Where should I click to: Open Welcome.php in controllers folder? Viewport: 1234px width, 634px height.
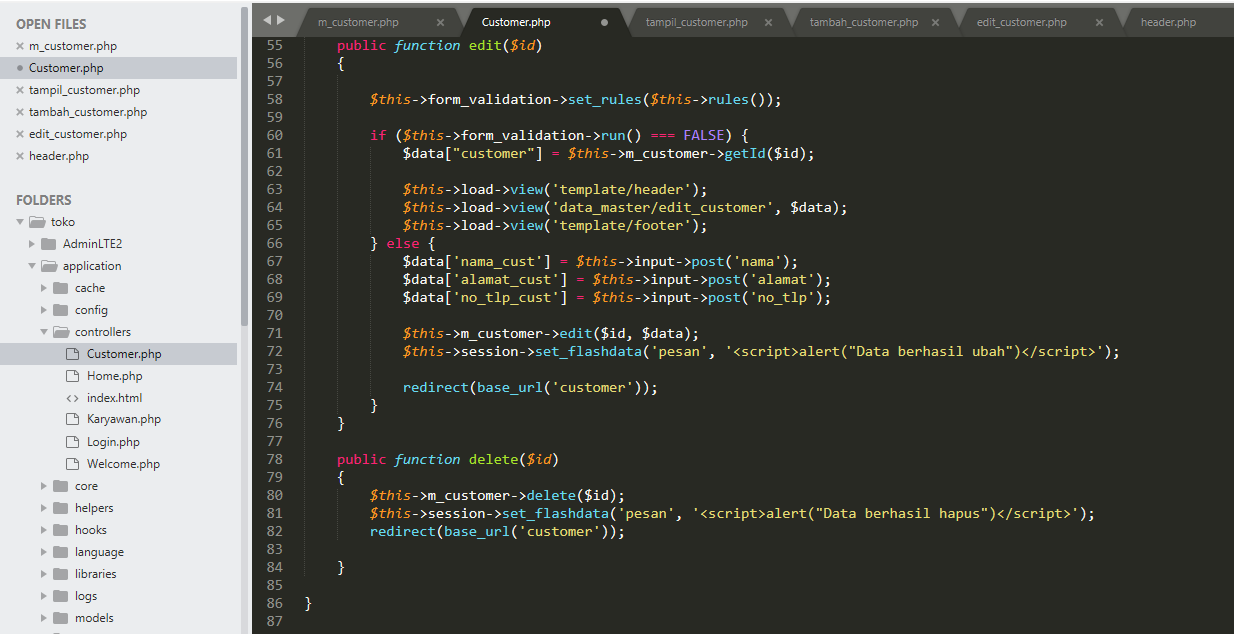(123, 464)
